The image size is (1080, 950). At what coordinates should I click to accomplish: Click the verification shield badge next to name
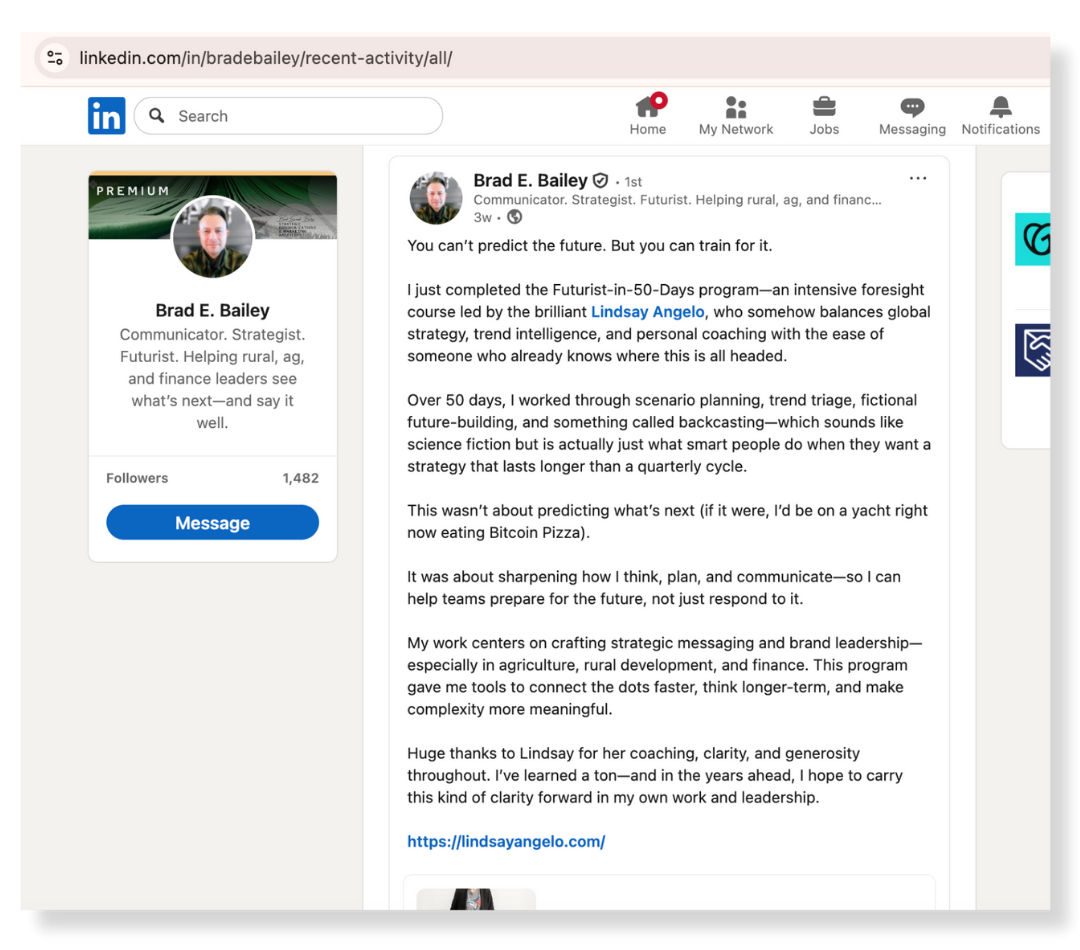click(601, 180)
